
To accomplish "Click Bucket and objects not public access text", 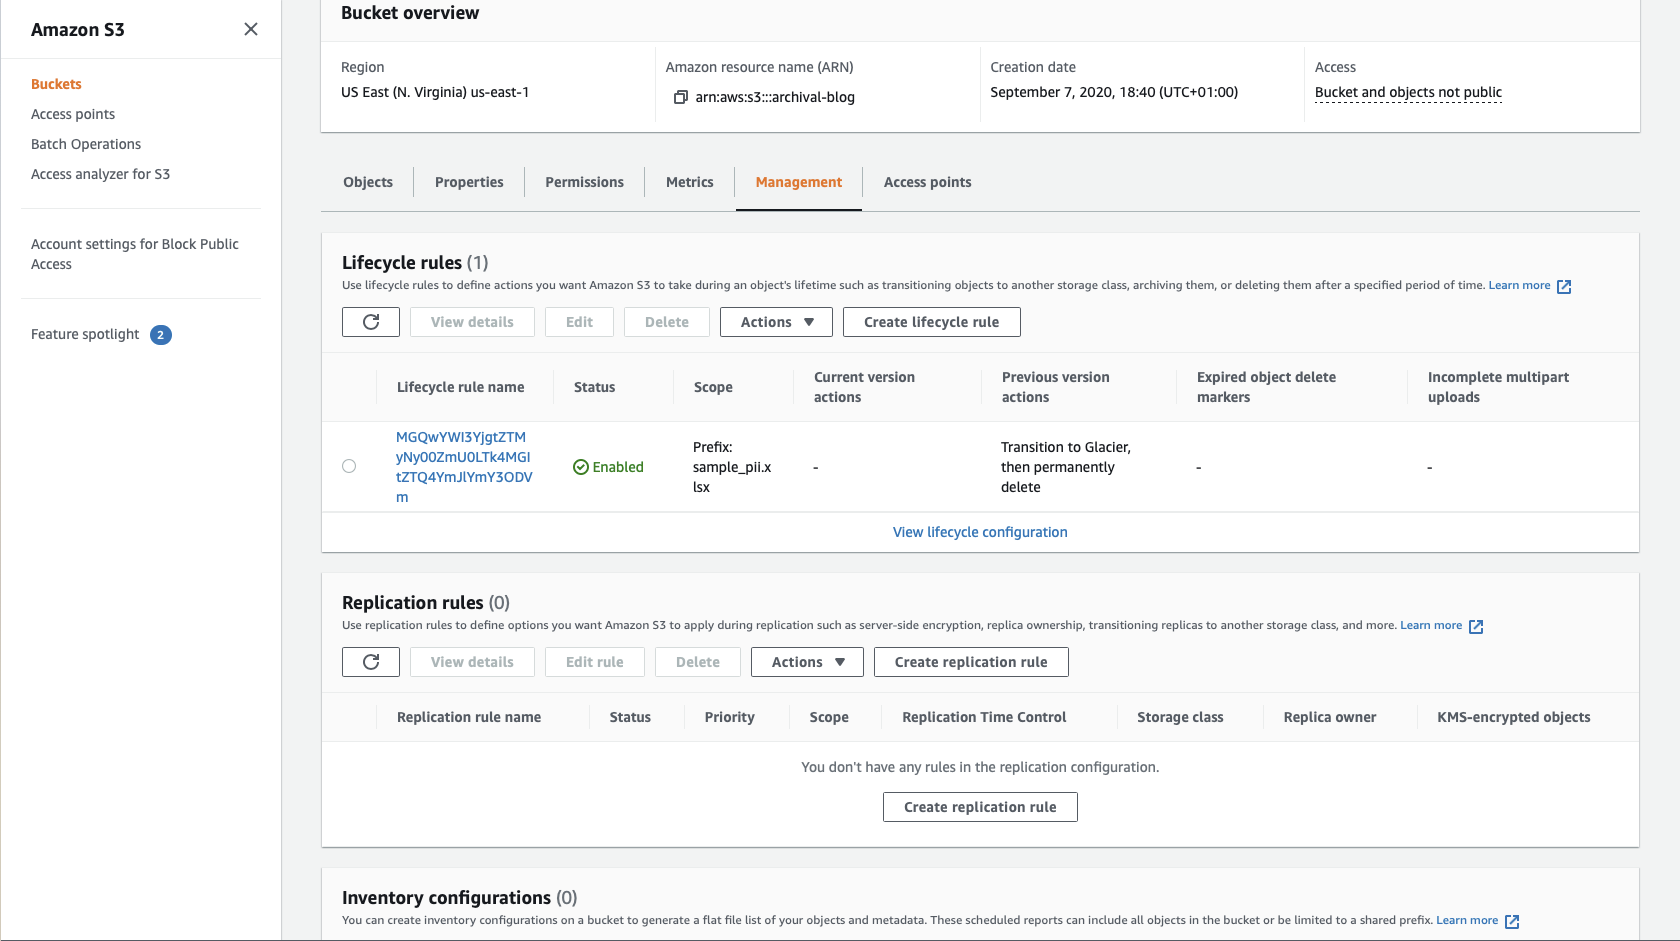I will (x=1408, y=92).
